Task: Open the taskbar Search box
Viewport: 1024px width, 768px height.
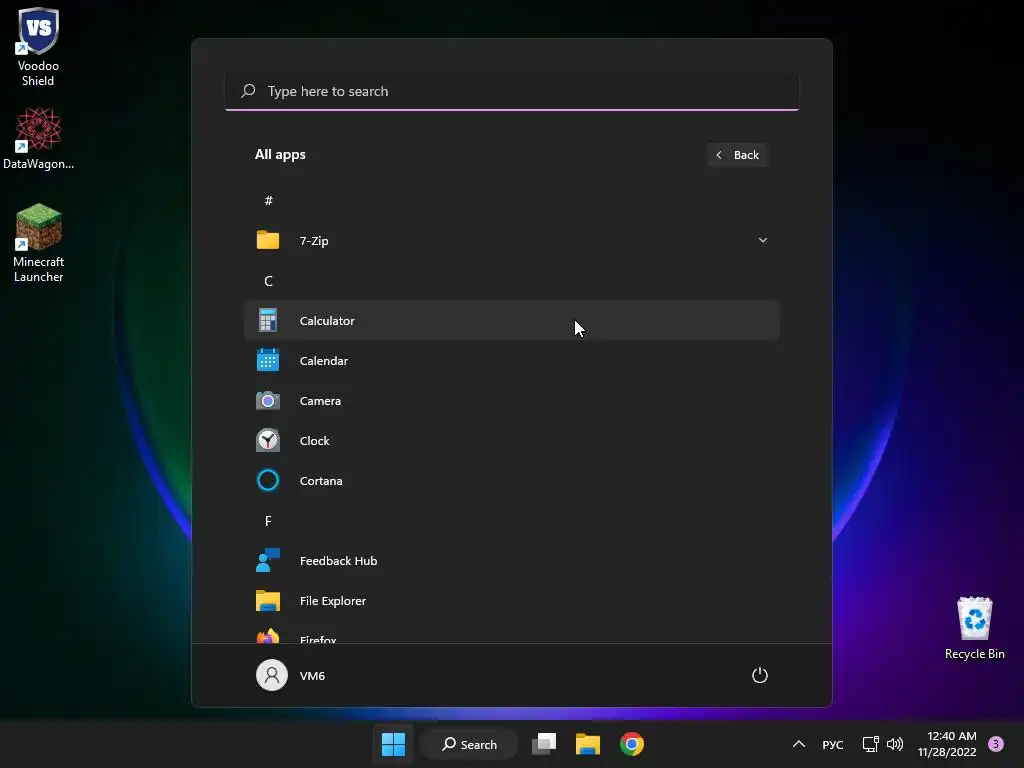Action: tap(469, 744)
